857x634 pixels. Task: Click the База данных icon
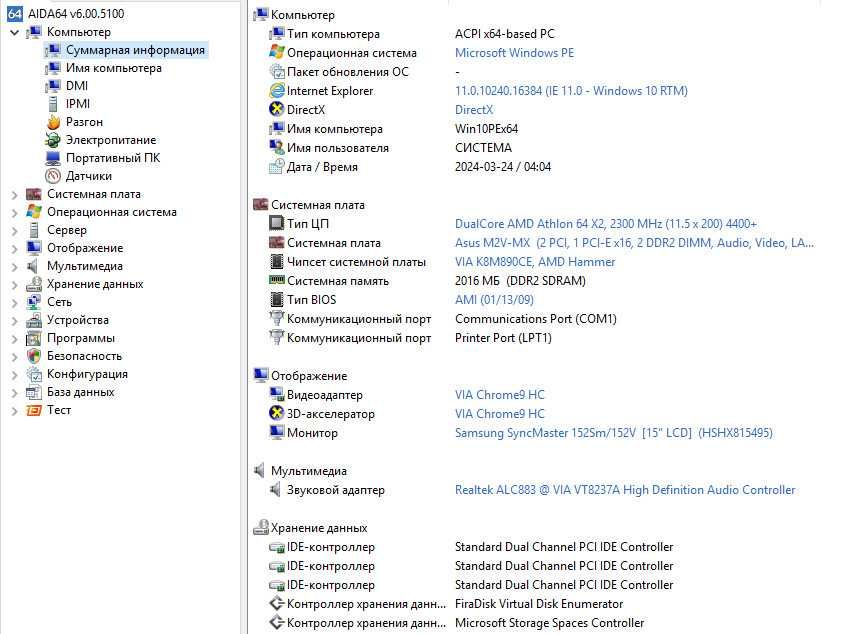34,392
